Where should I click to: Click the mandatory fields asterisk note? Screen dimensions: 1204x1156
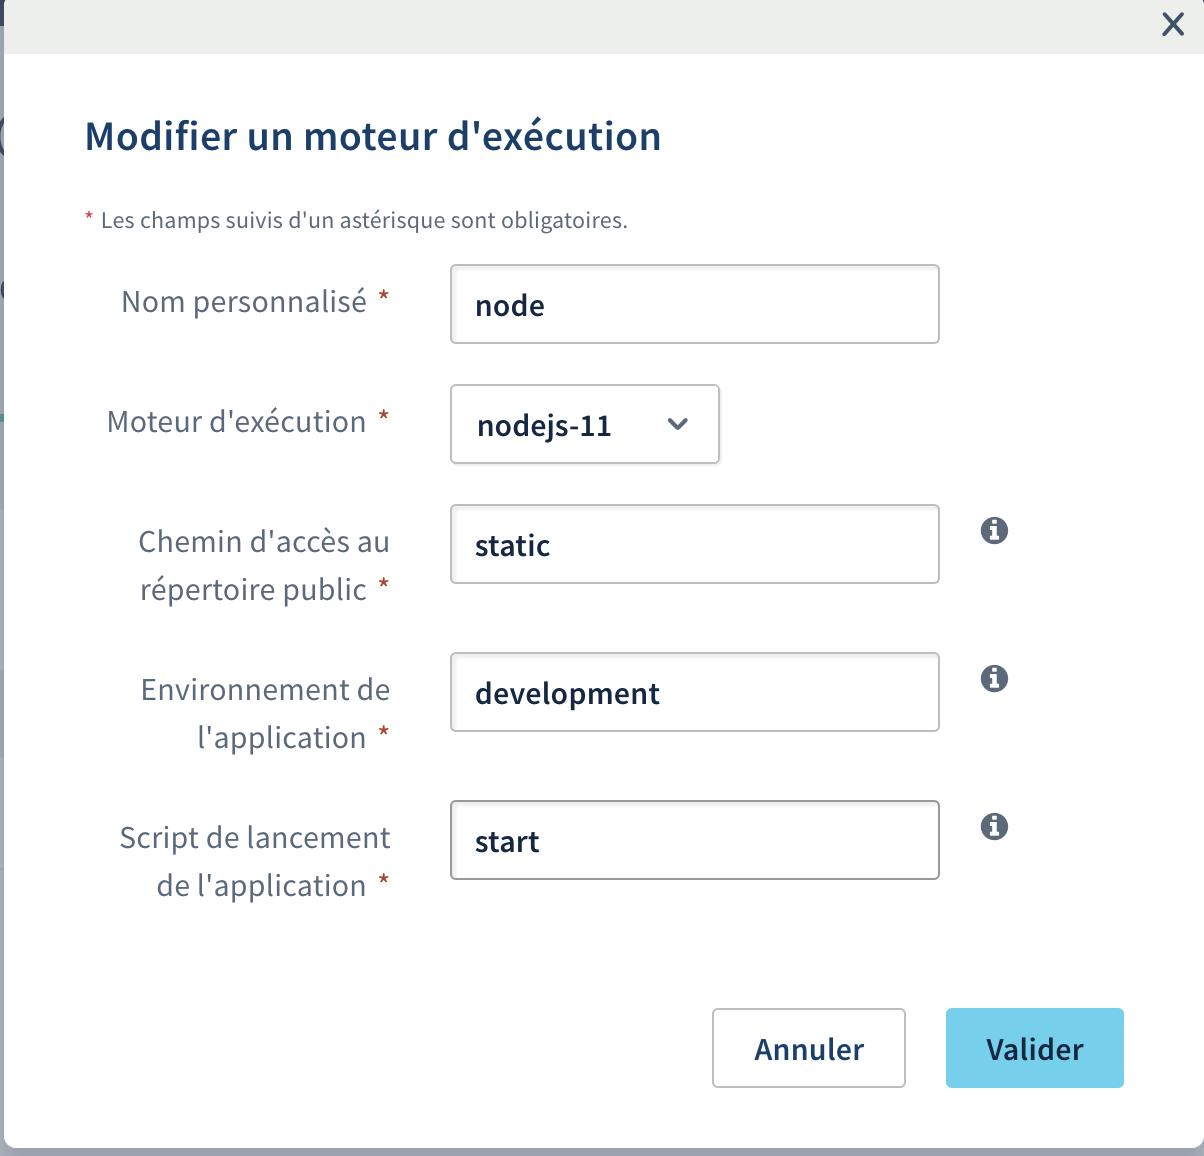(x=363, y=221)
